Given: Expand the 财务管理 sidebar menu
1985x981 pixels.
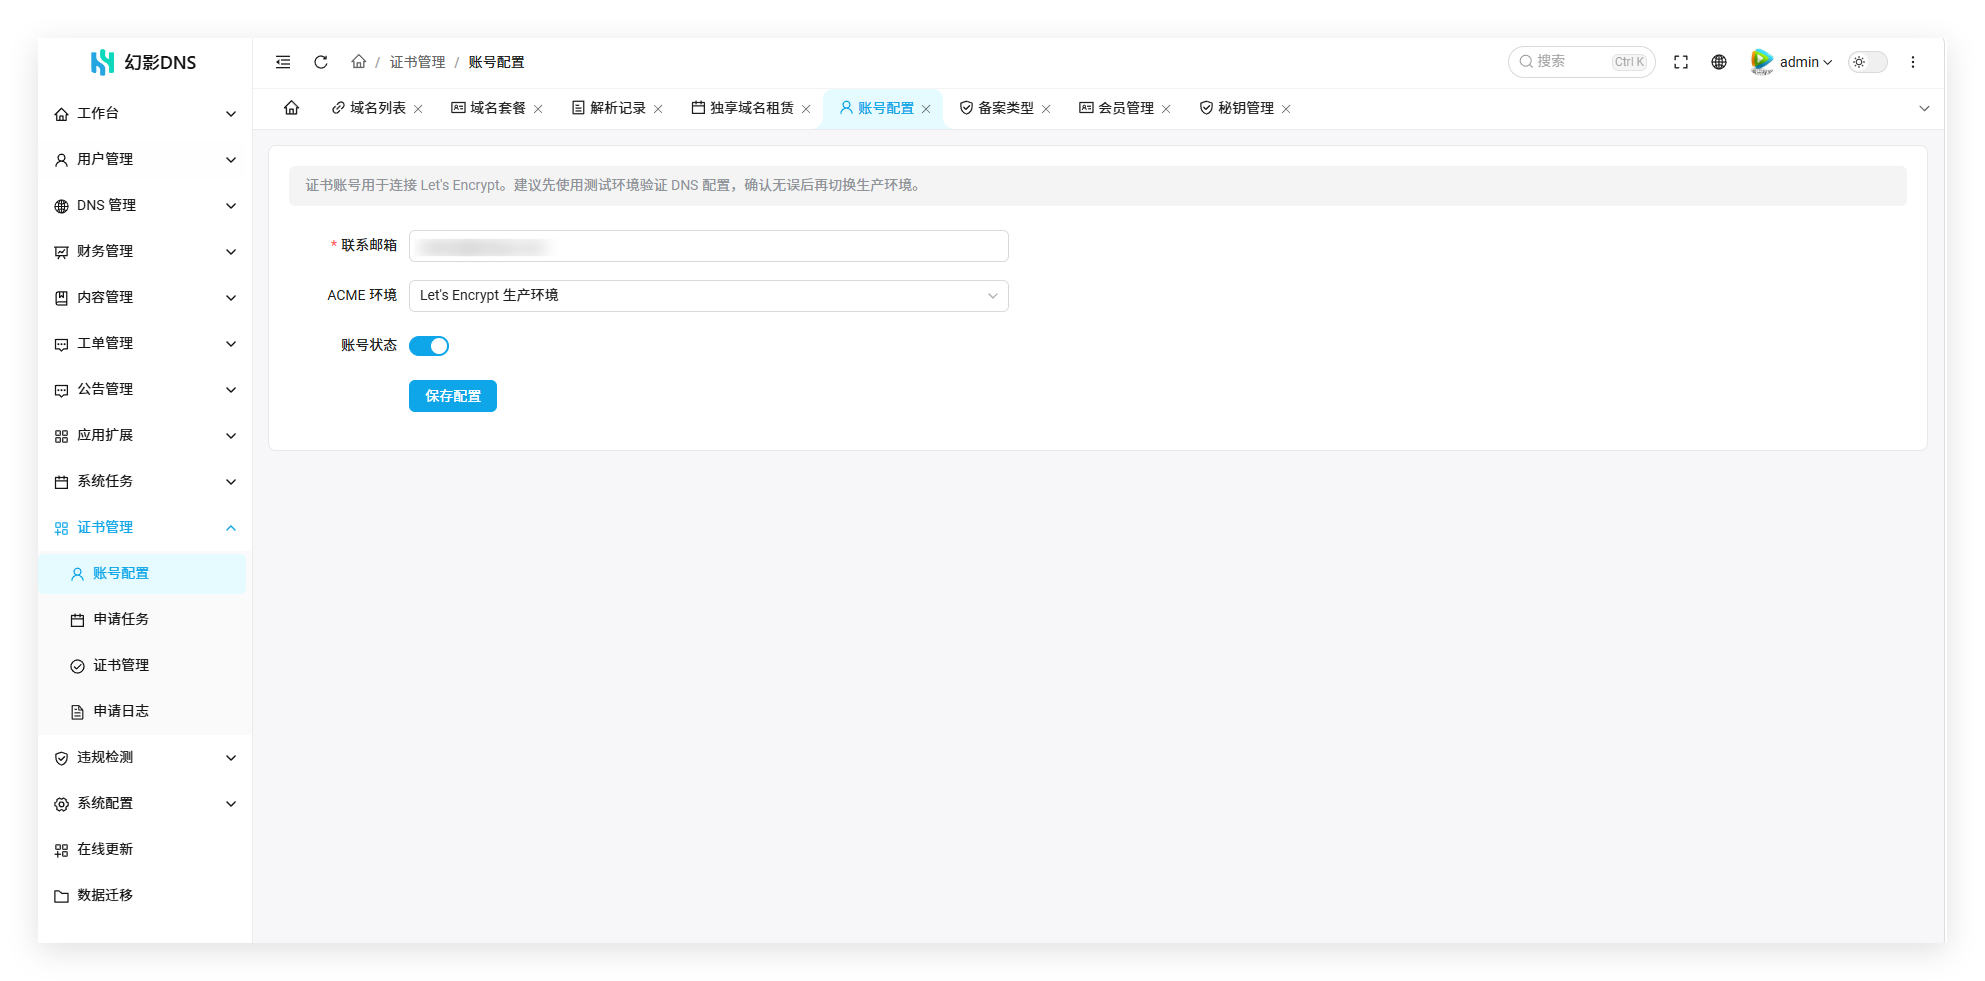Looking at the screenshot, I should pyautogui.click(x=145, y=252).
